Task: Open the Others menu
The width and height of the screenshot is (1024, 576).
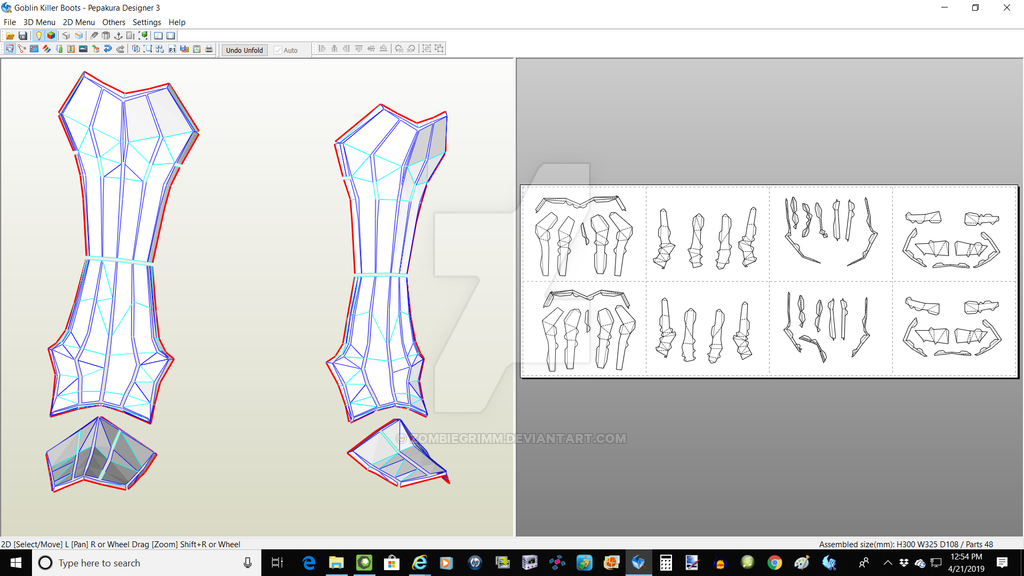Action: (x=114, y=22)
